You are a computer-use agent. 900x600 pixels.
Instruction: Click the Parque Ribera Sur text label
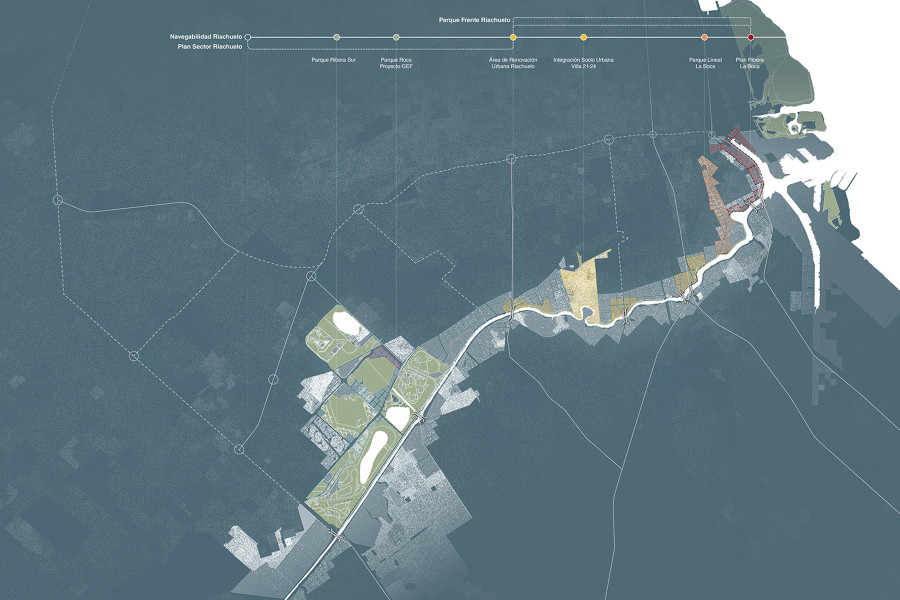click(x=336, y=60)
